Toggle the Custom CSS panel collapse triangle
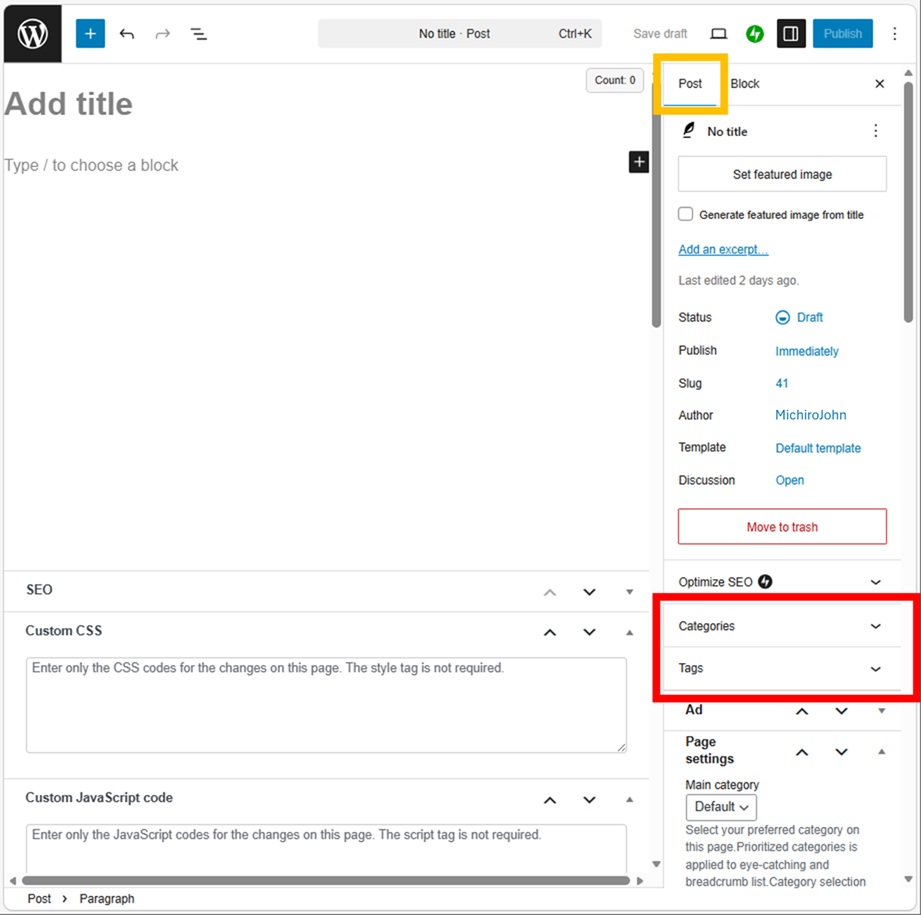 pos(629,632)
